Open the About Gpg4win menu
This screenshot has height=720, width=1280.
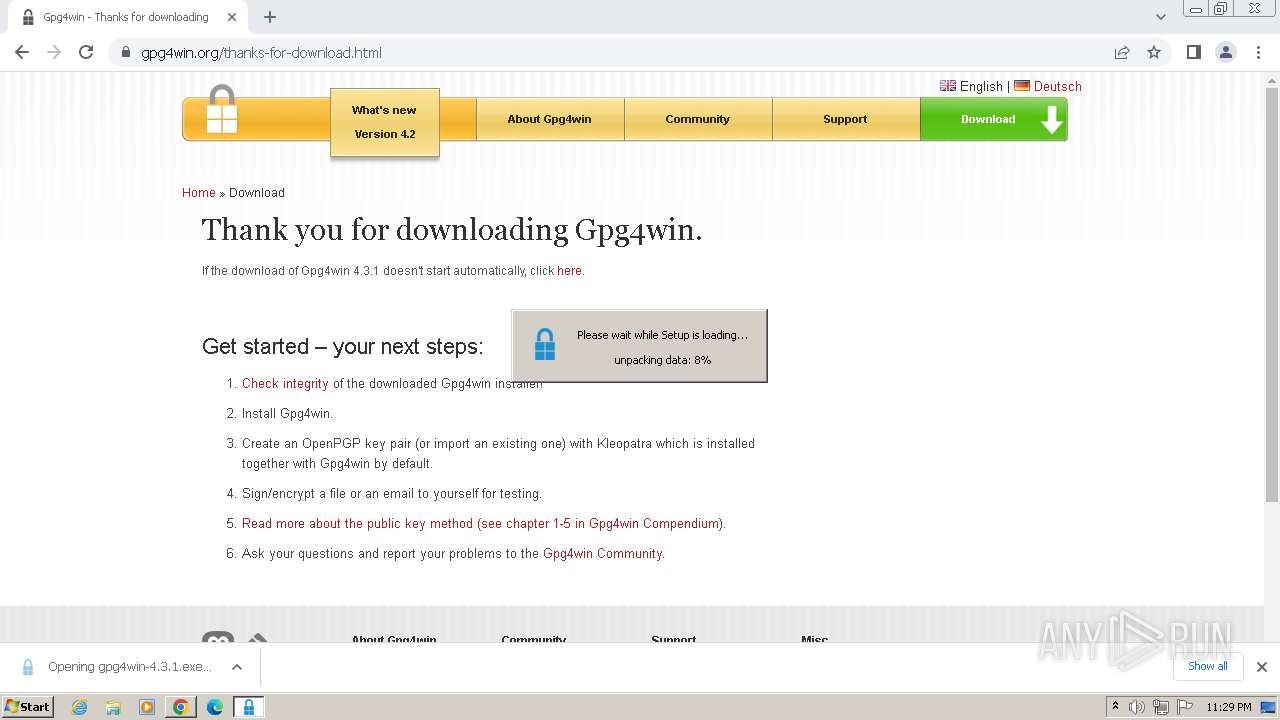[x=550, y=119]
